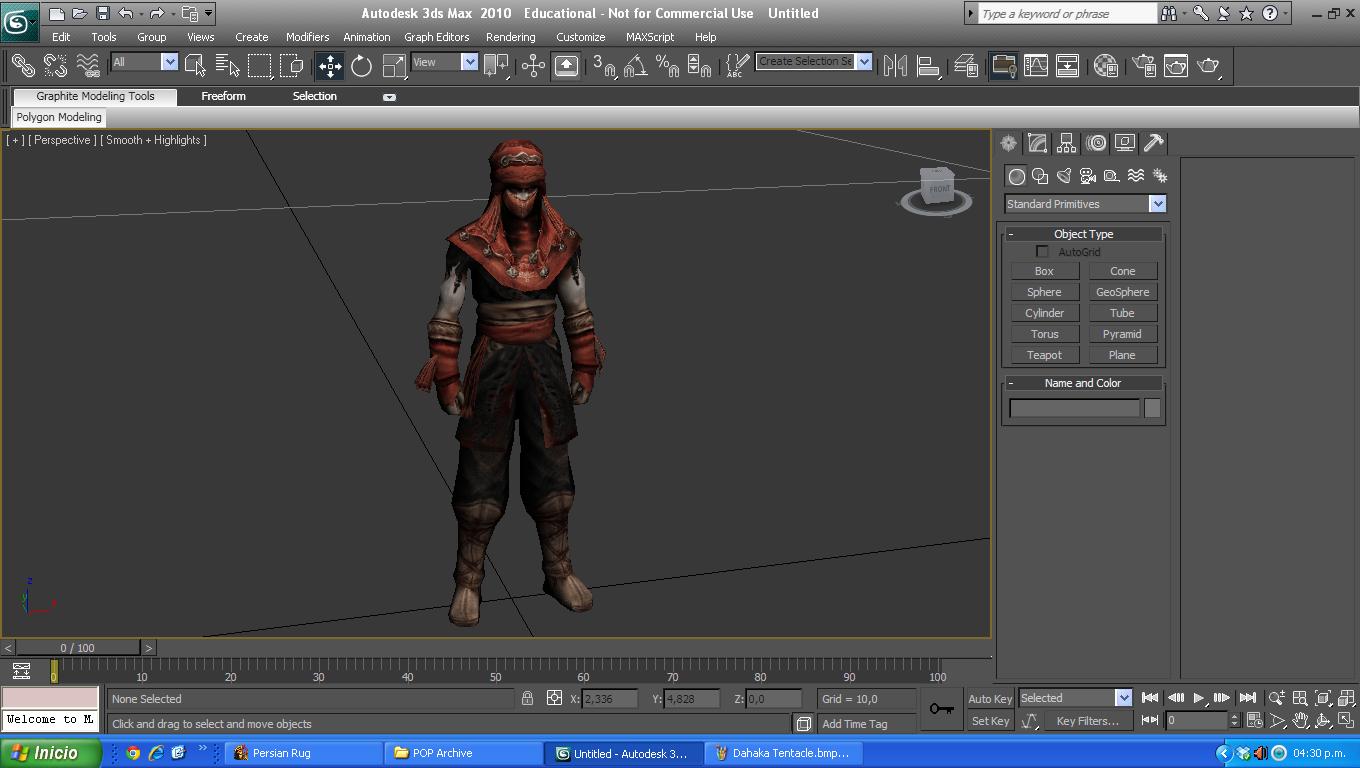Open the Modify command panel tab
Viewport: 1360px width, 768px height.
(x=1037, y=143)
